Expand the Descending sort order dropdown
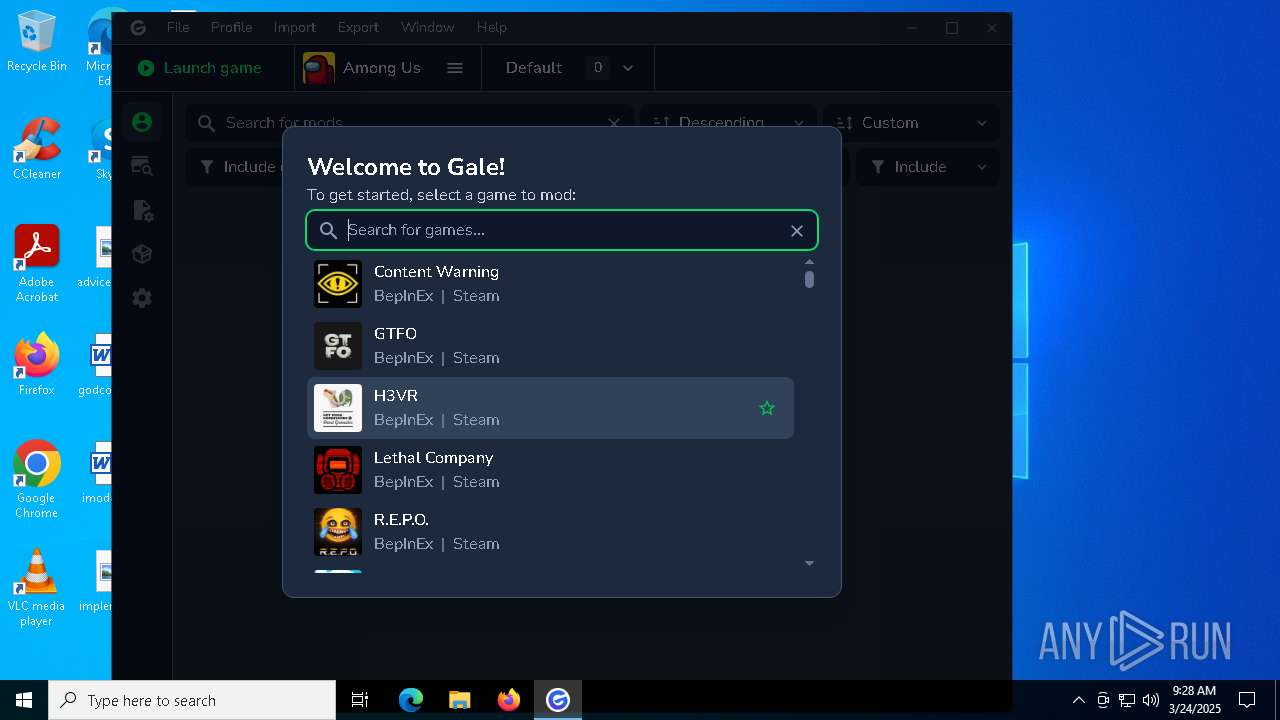Viewport: 1280px width, 720px height. coord(728,123)
